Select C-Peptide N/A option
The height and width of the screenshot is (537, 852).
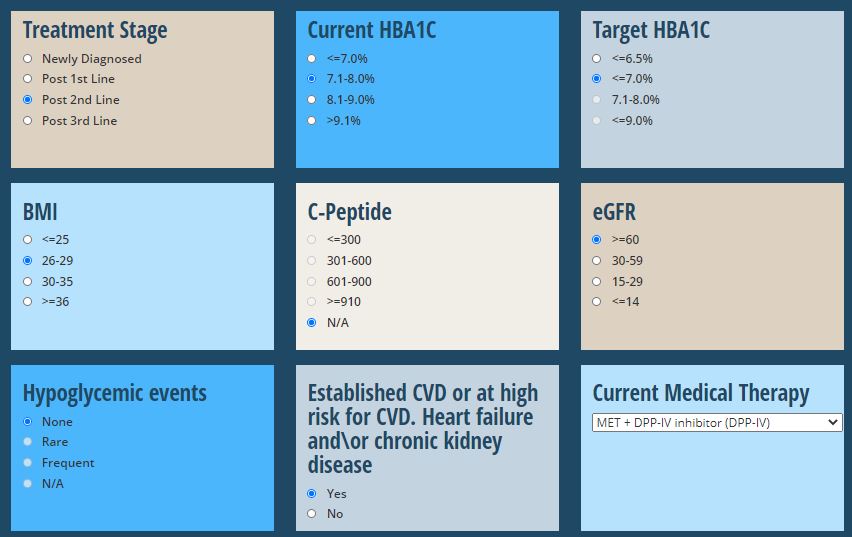[x=311, y=323]
